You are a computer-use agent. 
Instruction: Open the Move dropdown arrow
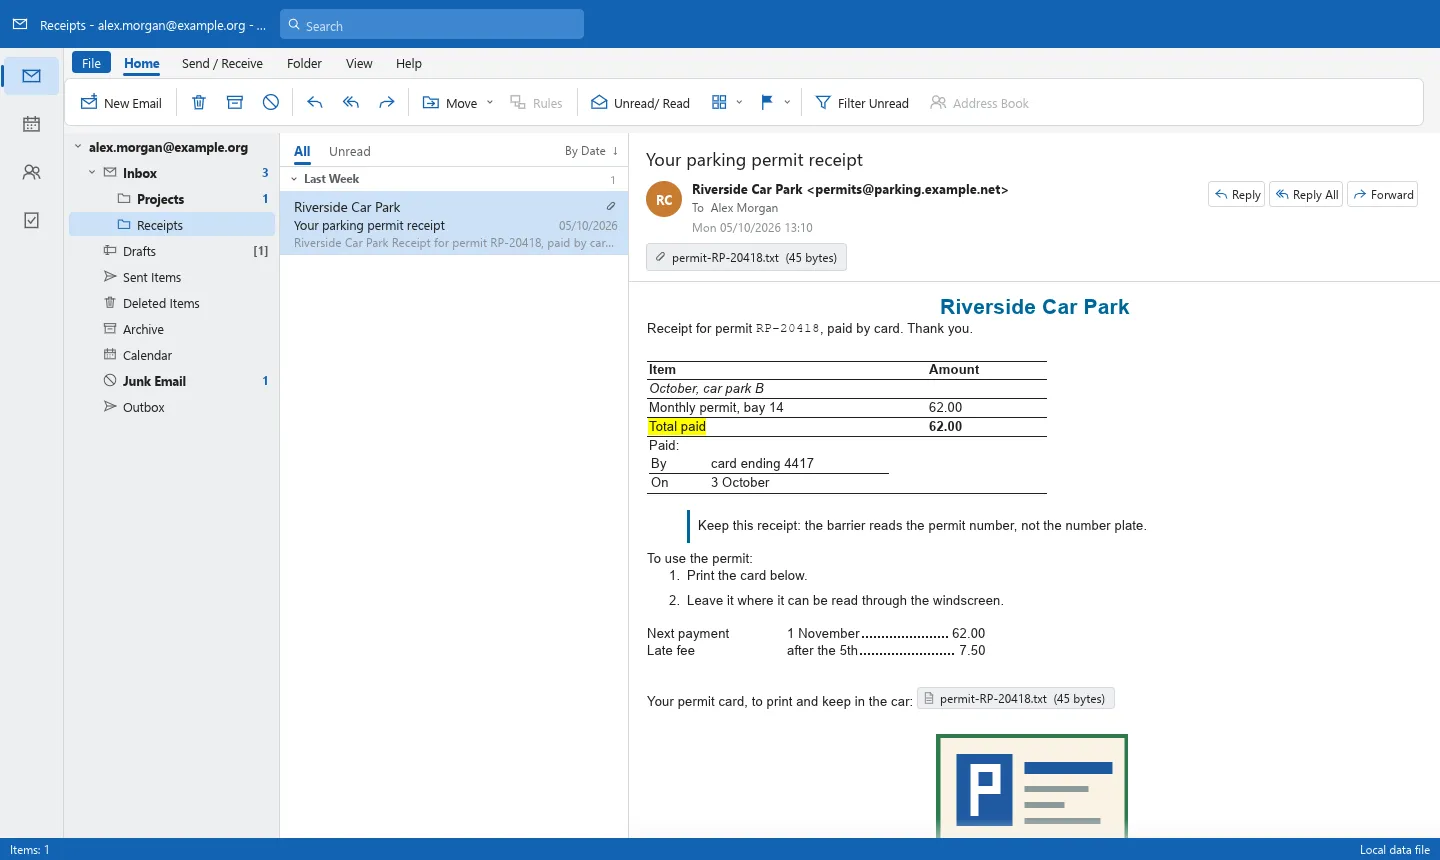tap(490, 103)
